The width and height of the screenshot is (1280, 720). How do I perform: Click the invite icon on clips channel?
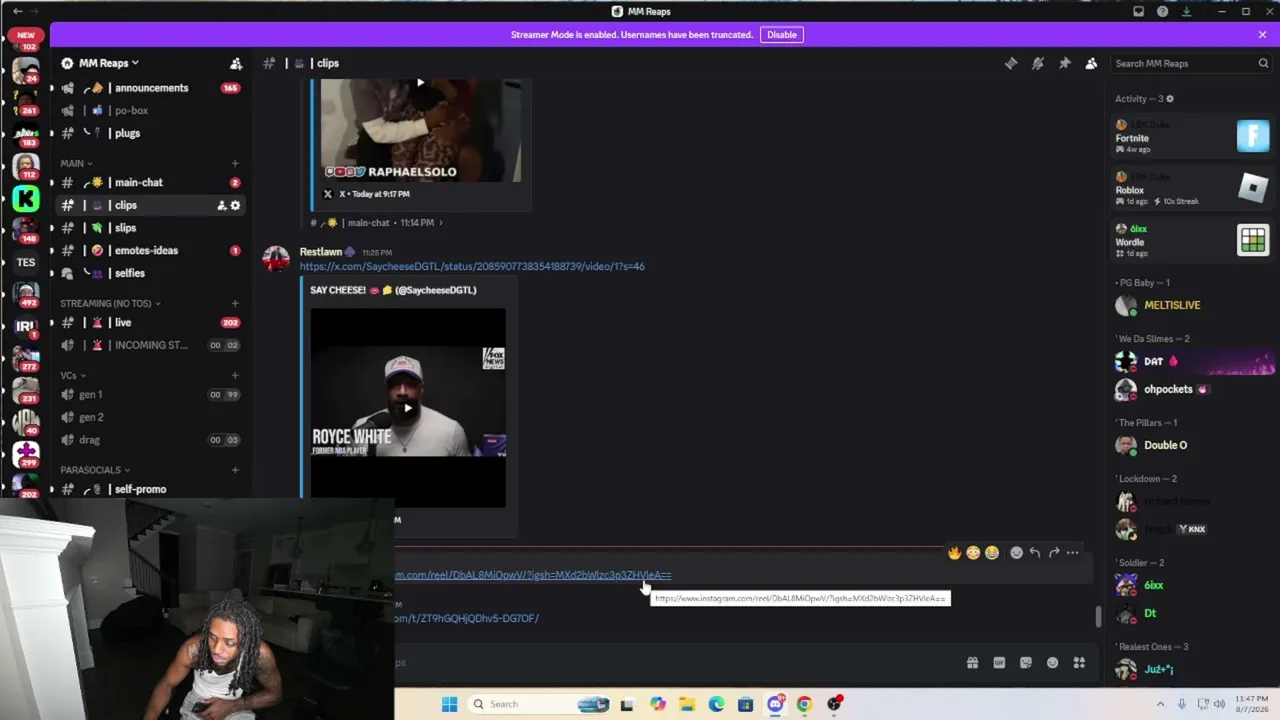(221, 205)
